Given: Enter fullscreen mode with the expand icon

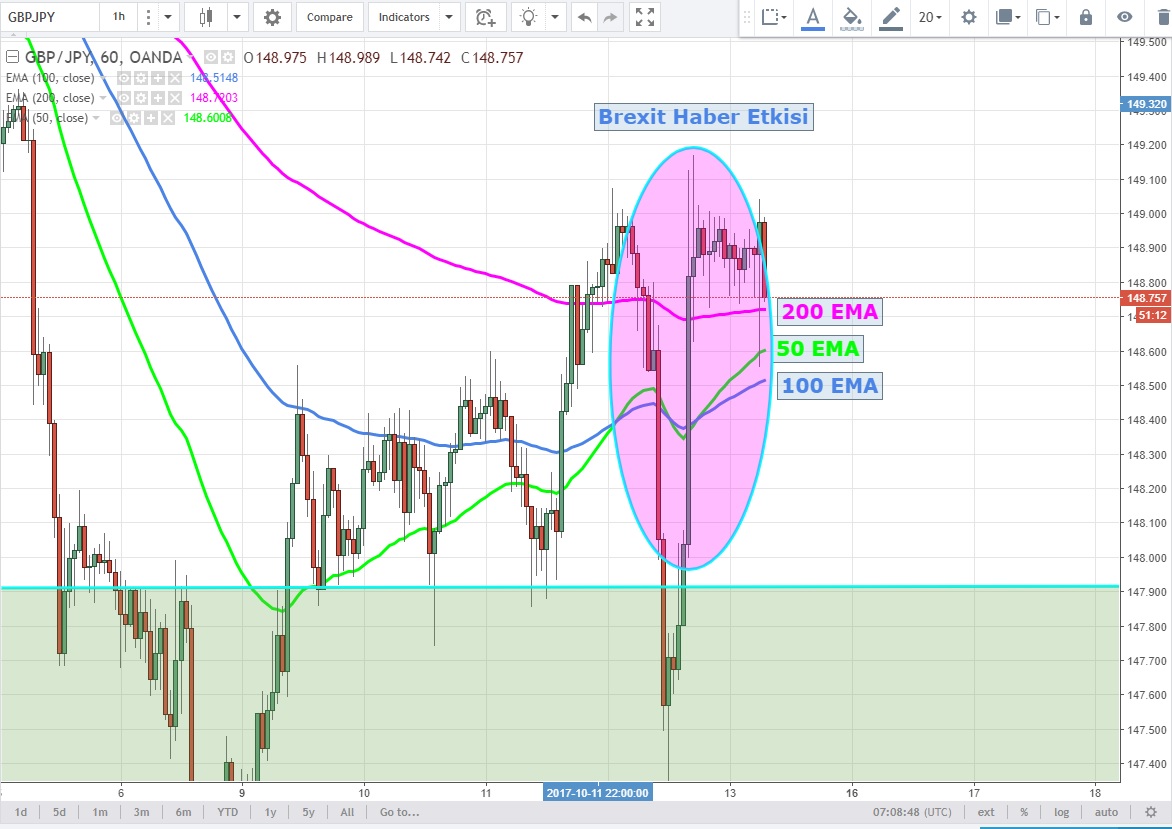Looking at the screenshot, I should coord(645,17).
